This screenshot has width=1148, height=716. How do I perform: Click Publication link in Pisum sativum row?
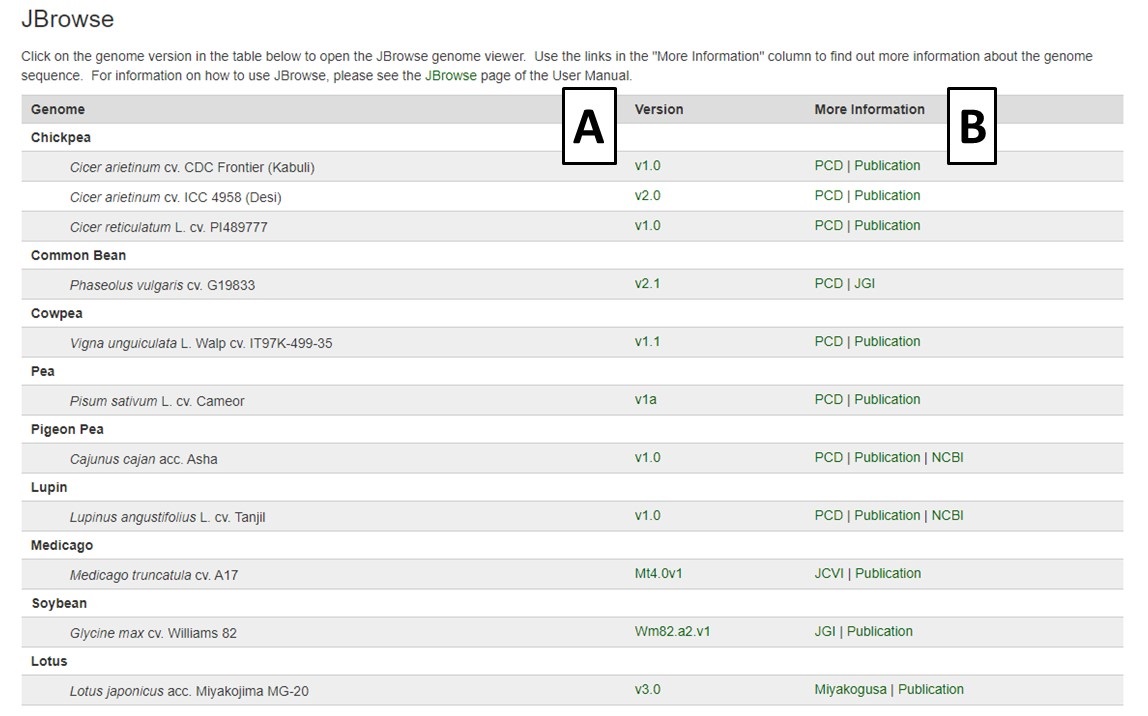pyautogui.click(x=887, y=399)
